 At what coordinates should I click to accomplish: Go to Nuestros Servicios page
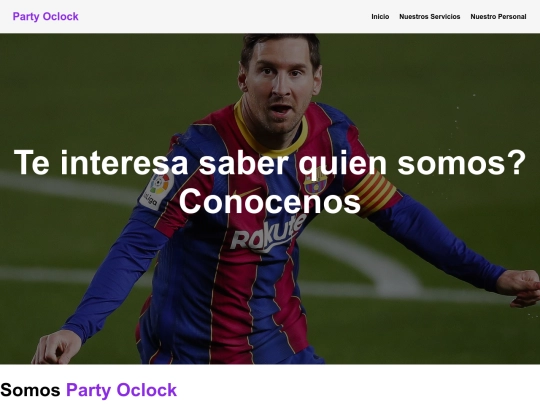pyautogui.click(x=429, y=17)
